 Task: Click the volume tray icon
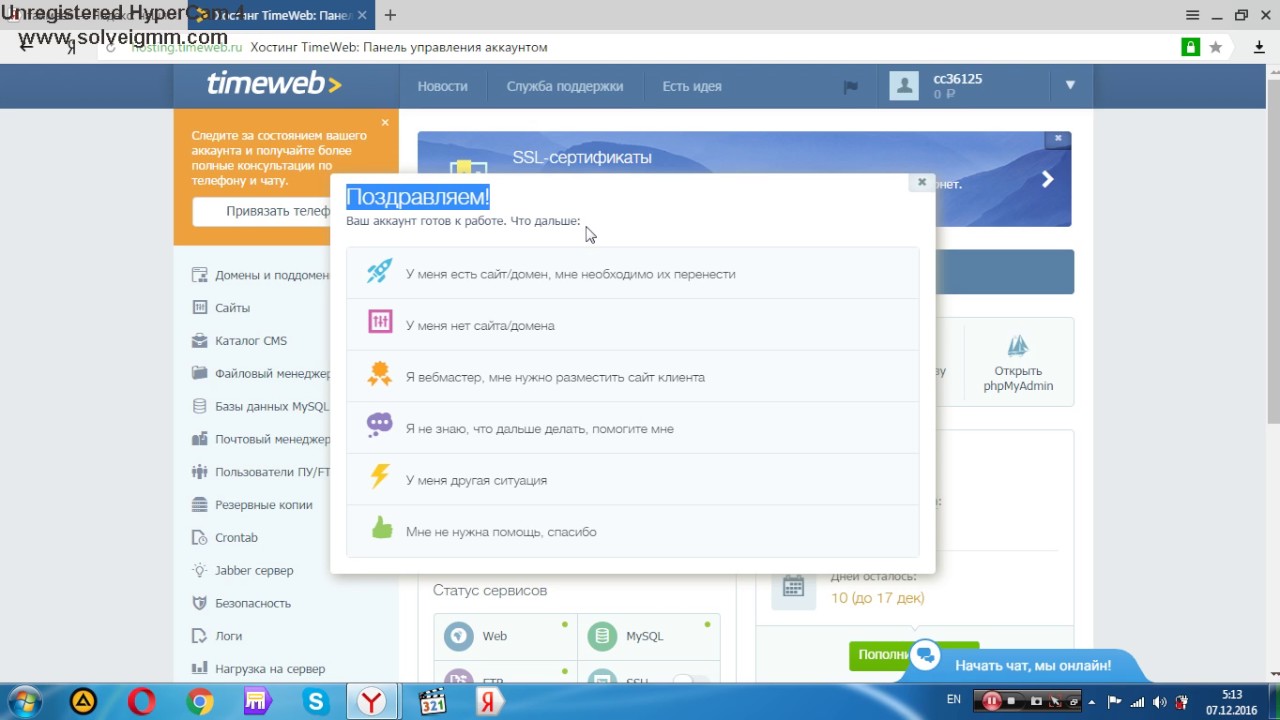click(1159, 702)
